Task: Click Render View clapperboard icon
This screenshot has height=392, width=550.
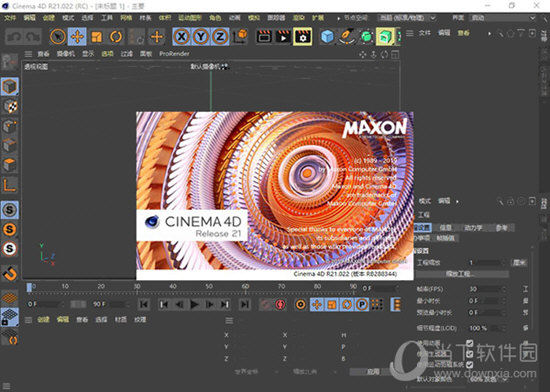Action: click(x=264, y=36)
